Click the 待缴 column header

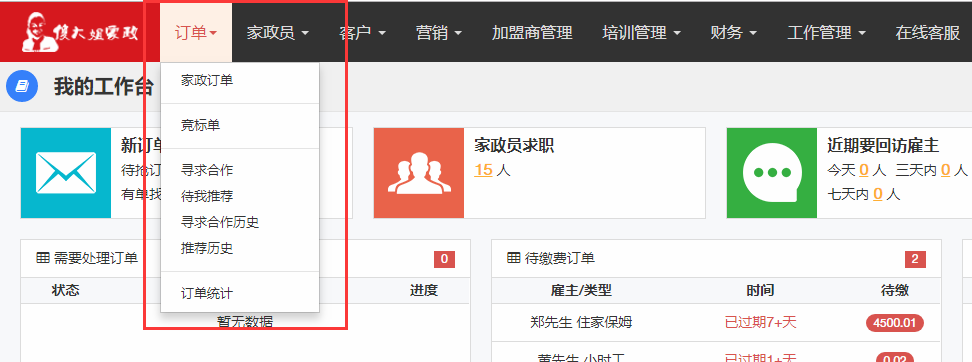895,290
